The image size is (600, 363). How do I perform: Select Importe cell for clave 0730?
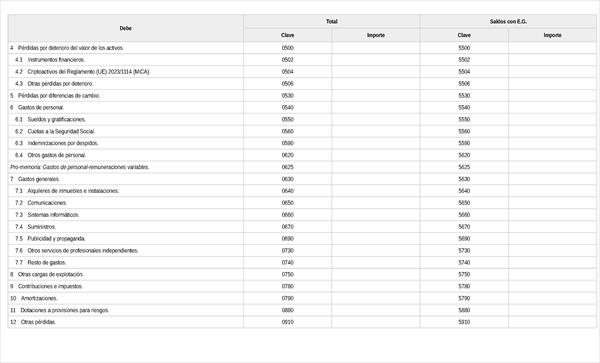(376, 251)
